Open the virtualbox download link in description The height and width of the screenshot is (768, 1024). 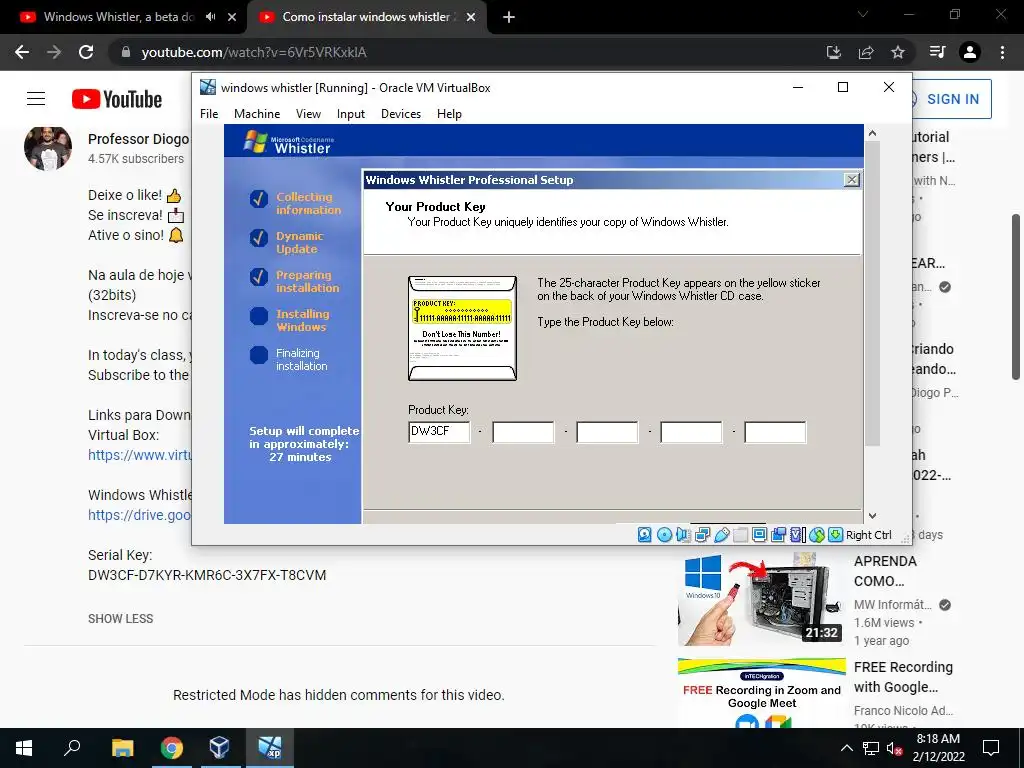(140, 455)
